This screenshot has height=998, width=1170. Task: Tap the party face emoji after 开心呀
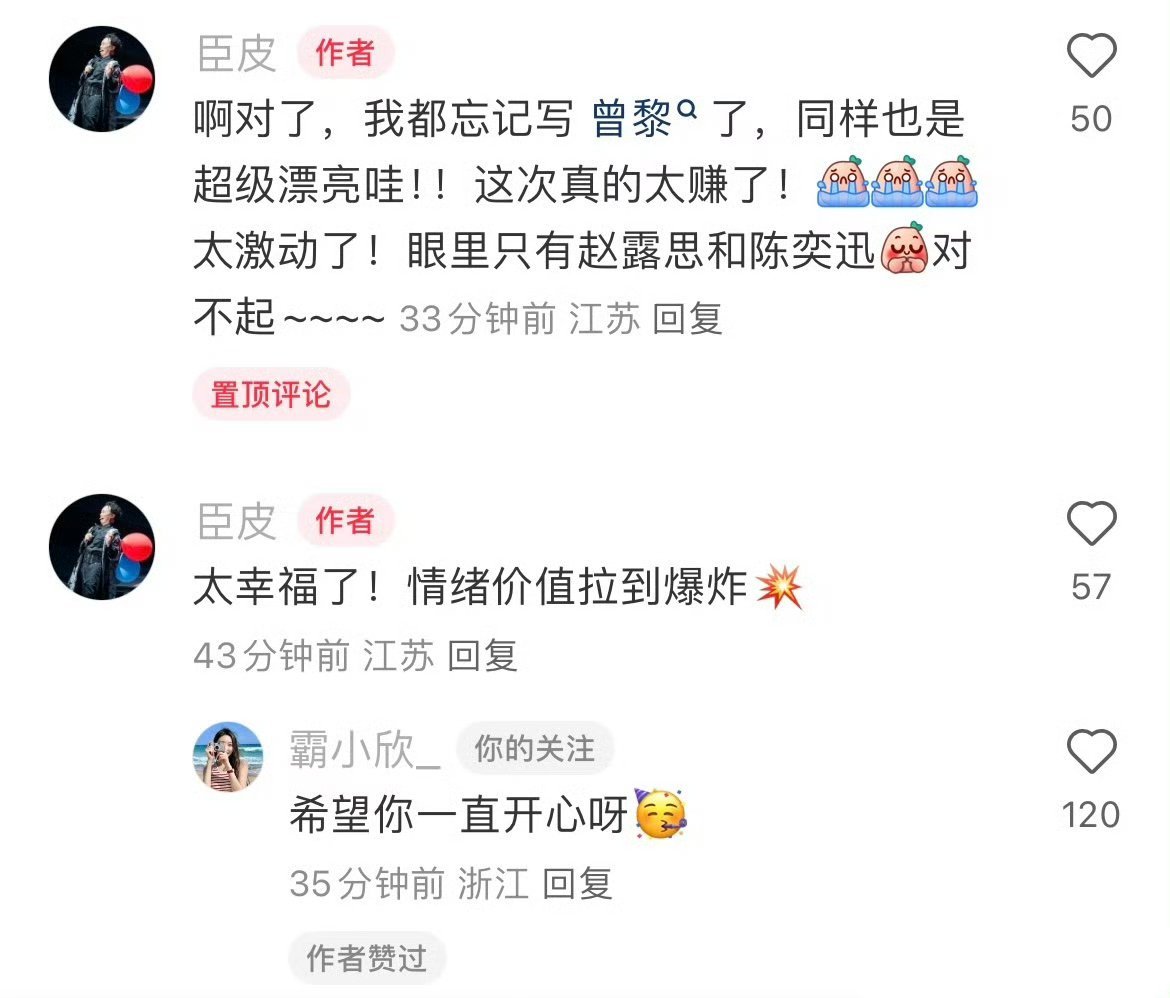[661, 814]
